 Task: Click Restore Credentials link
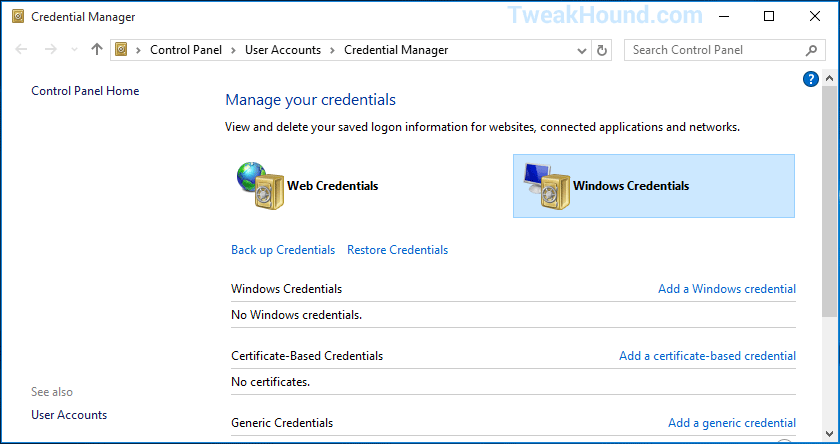pos(398,250)
